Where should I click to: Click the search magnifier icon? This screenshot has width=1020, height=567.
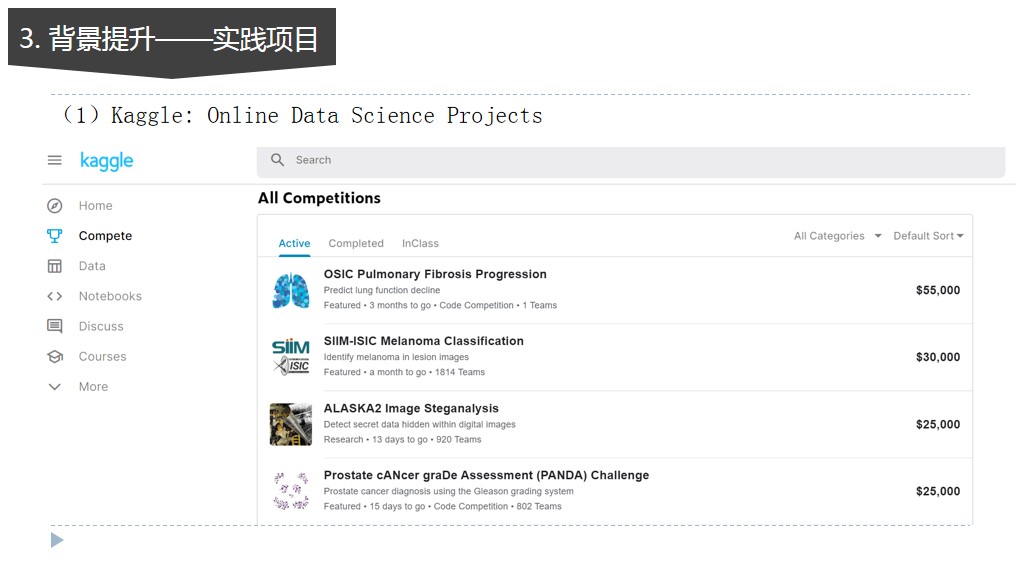(278, 160)
